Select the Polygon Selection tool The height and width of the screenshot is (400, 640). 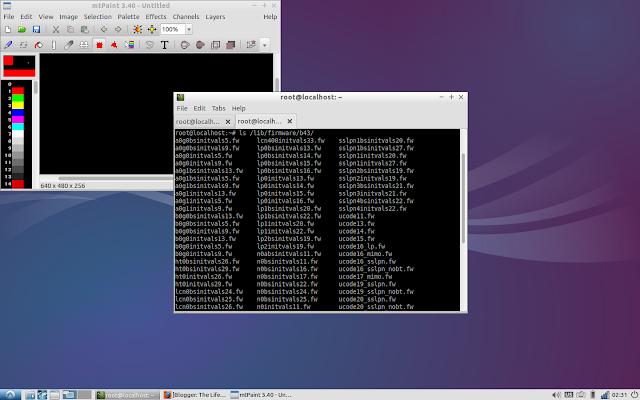pyautogui.click(x=114, y=45)
